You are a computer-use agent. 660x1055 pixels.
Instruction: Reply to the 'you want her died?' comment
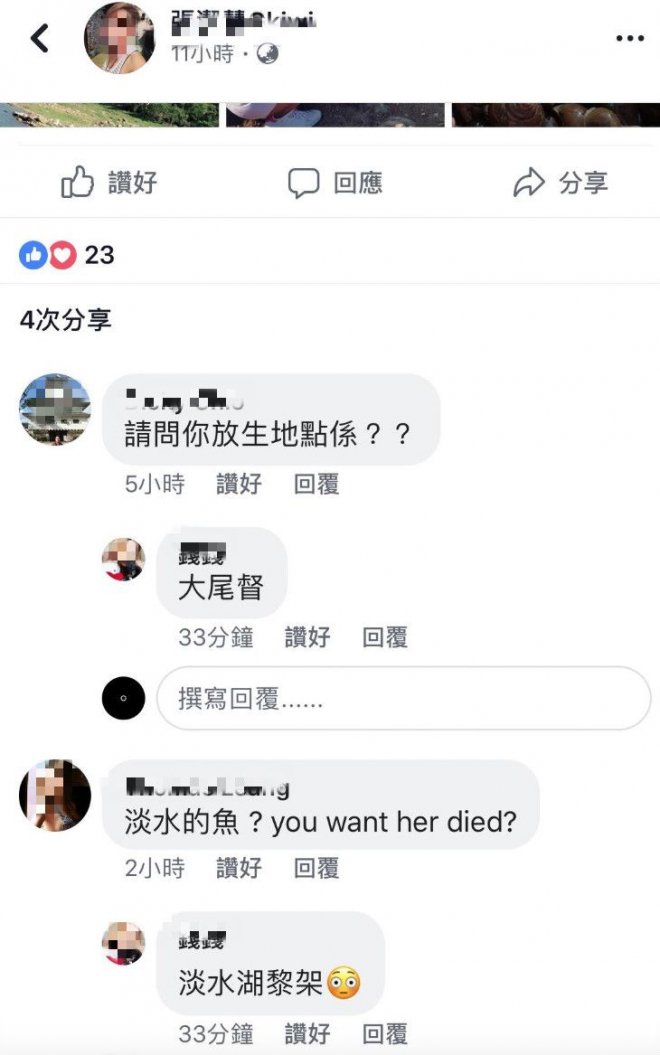[x=316, y=868]
